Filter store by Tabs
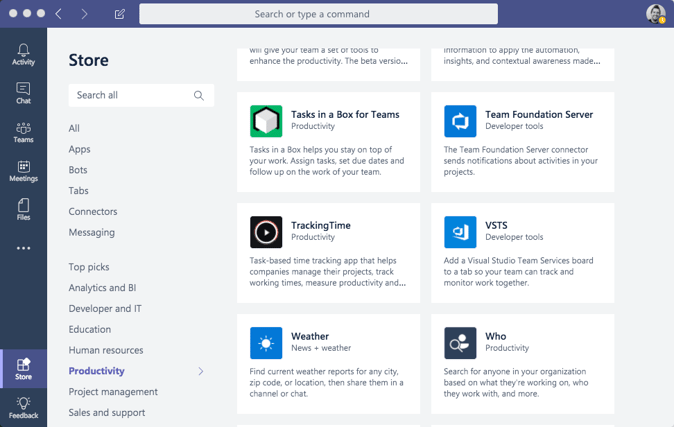 (79, 190)
